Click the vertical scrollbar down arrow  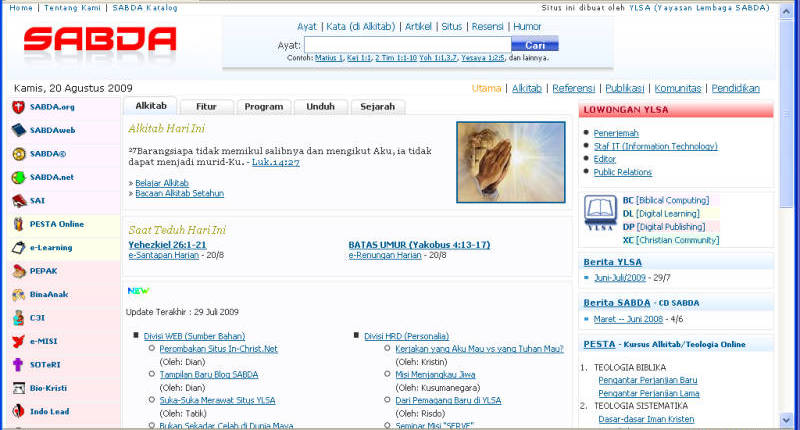[786, 420]
